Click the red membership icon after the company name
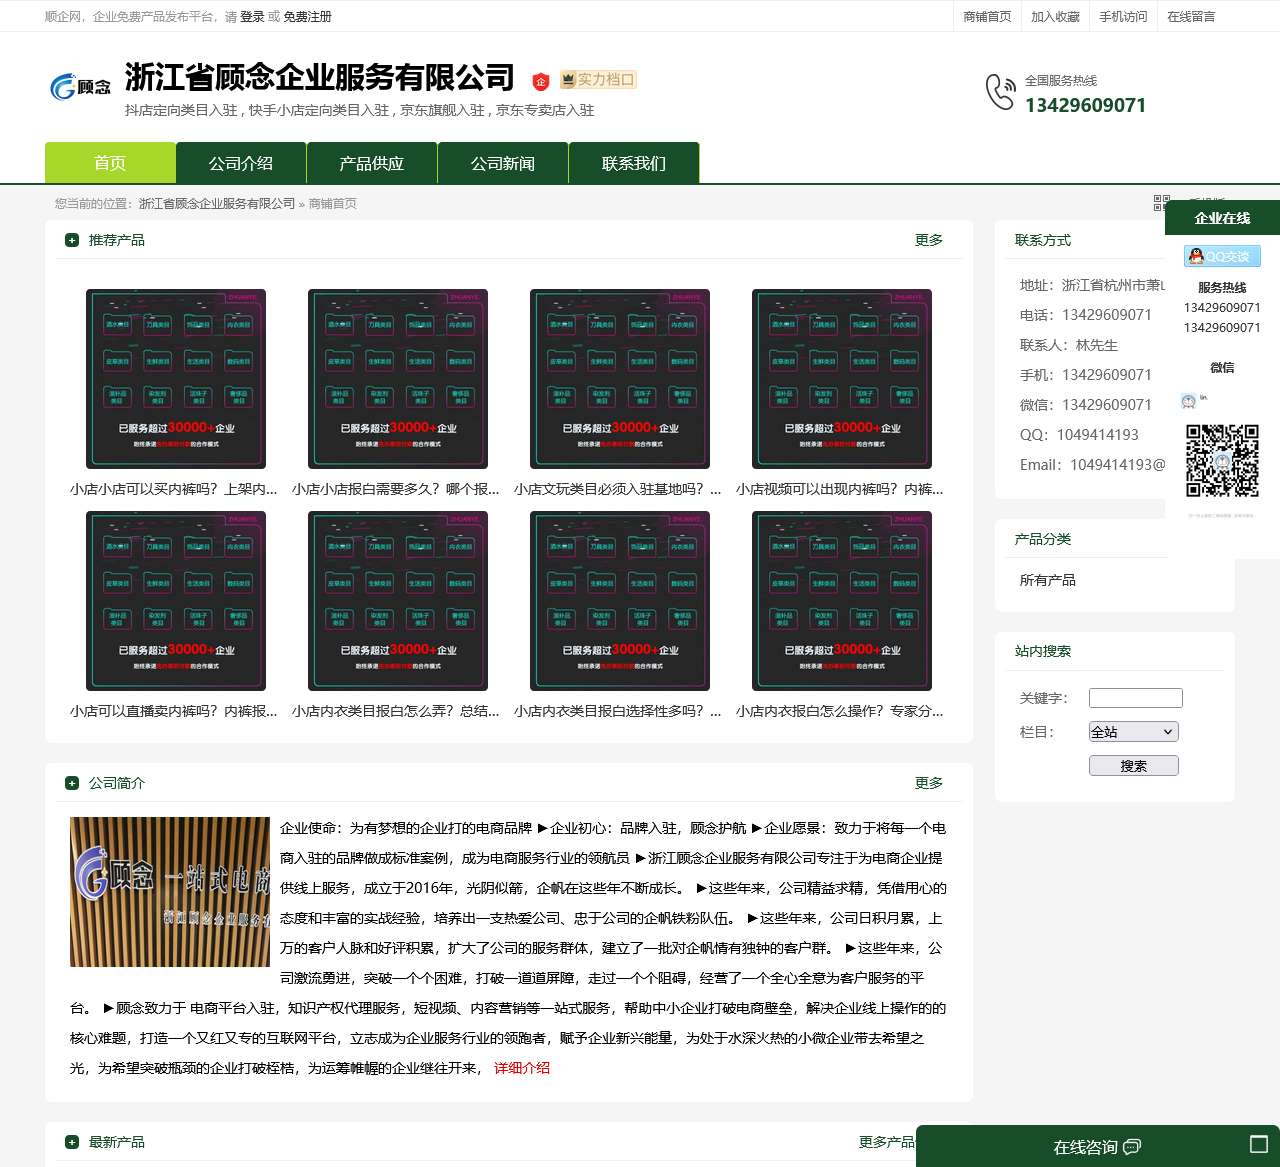Image resolution: width=1280 pixels, height=1167 pixels. tap(541, 79)
